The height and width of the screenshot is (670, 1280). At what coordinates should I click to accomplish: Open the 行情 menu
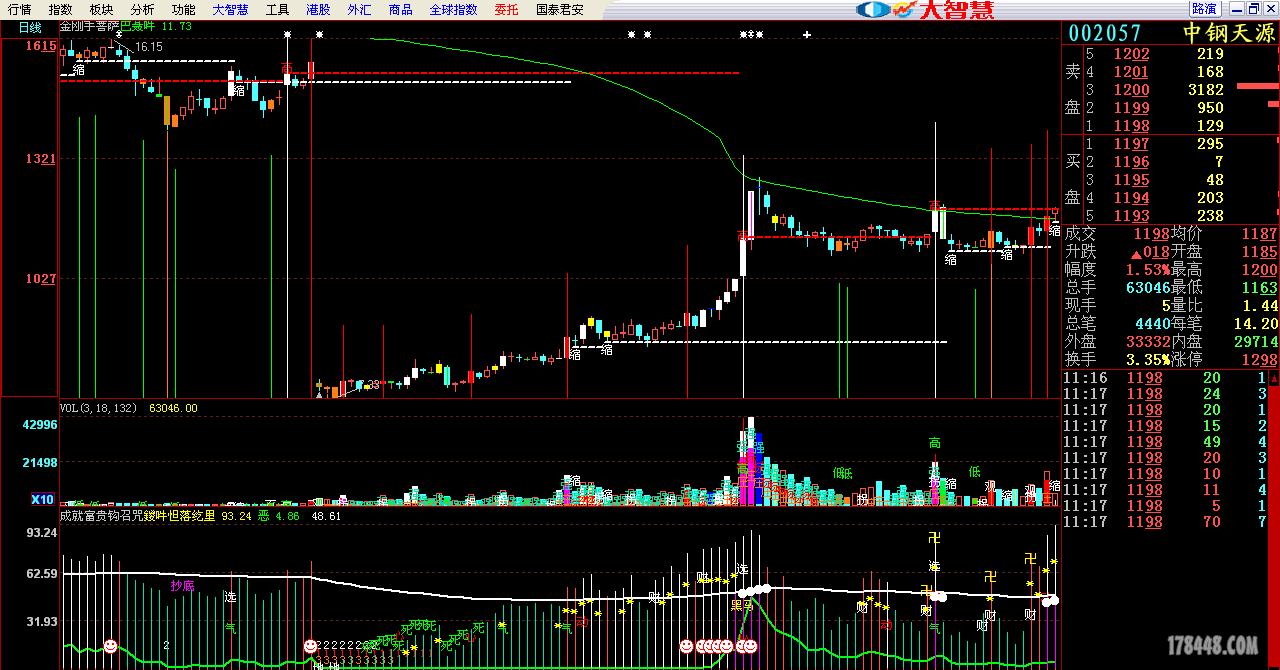(20, 10)
